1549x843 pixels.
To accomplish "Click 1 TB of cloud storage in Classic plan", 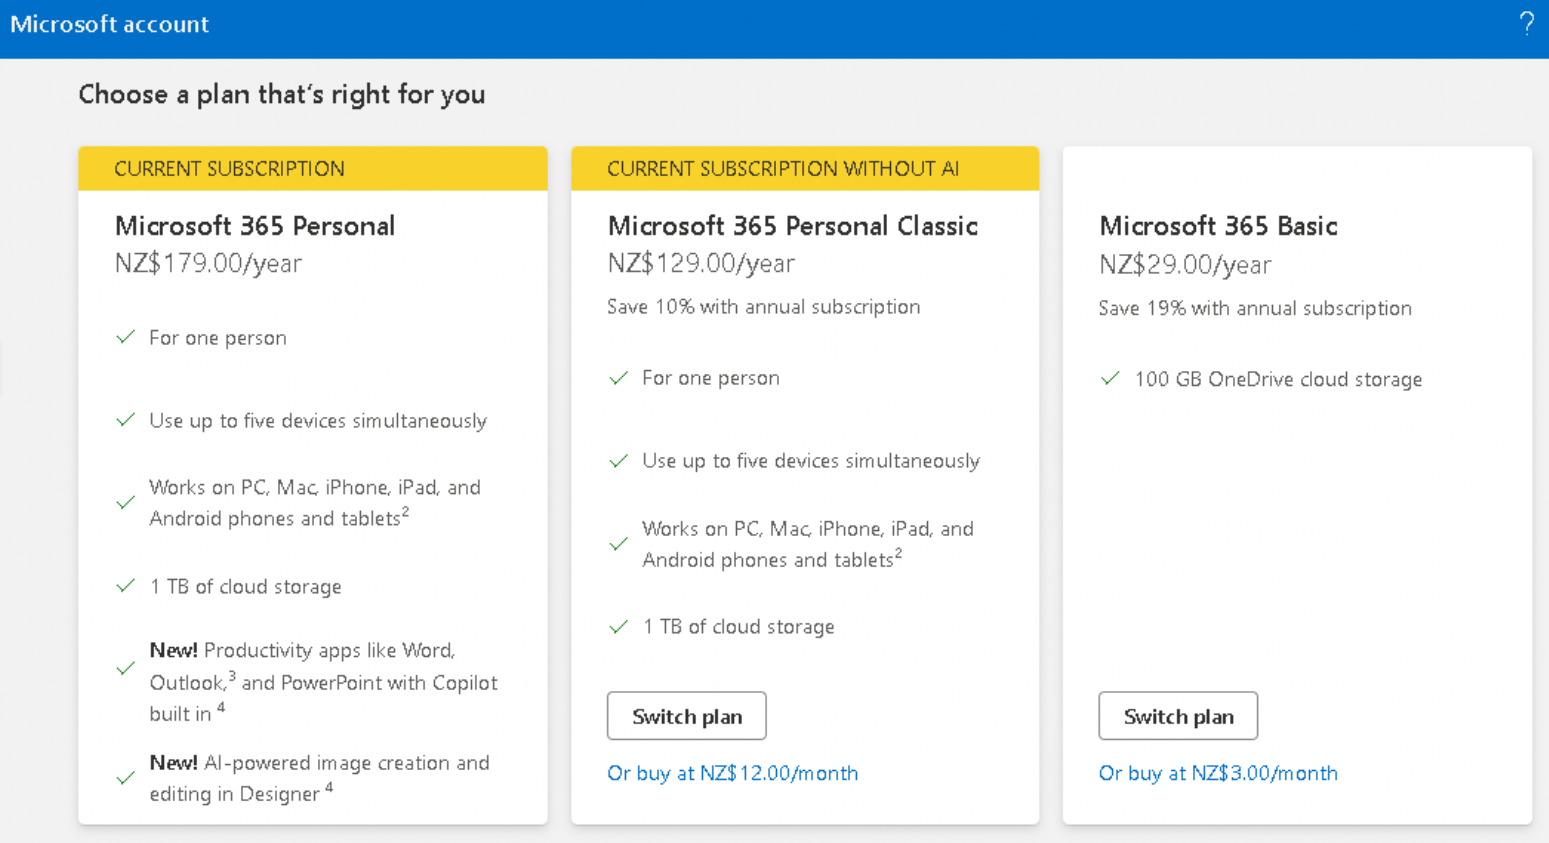I will (738, 626).
